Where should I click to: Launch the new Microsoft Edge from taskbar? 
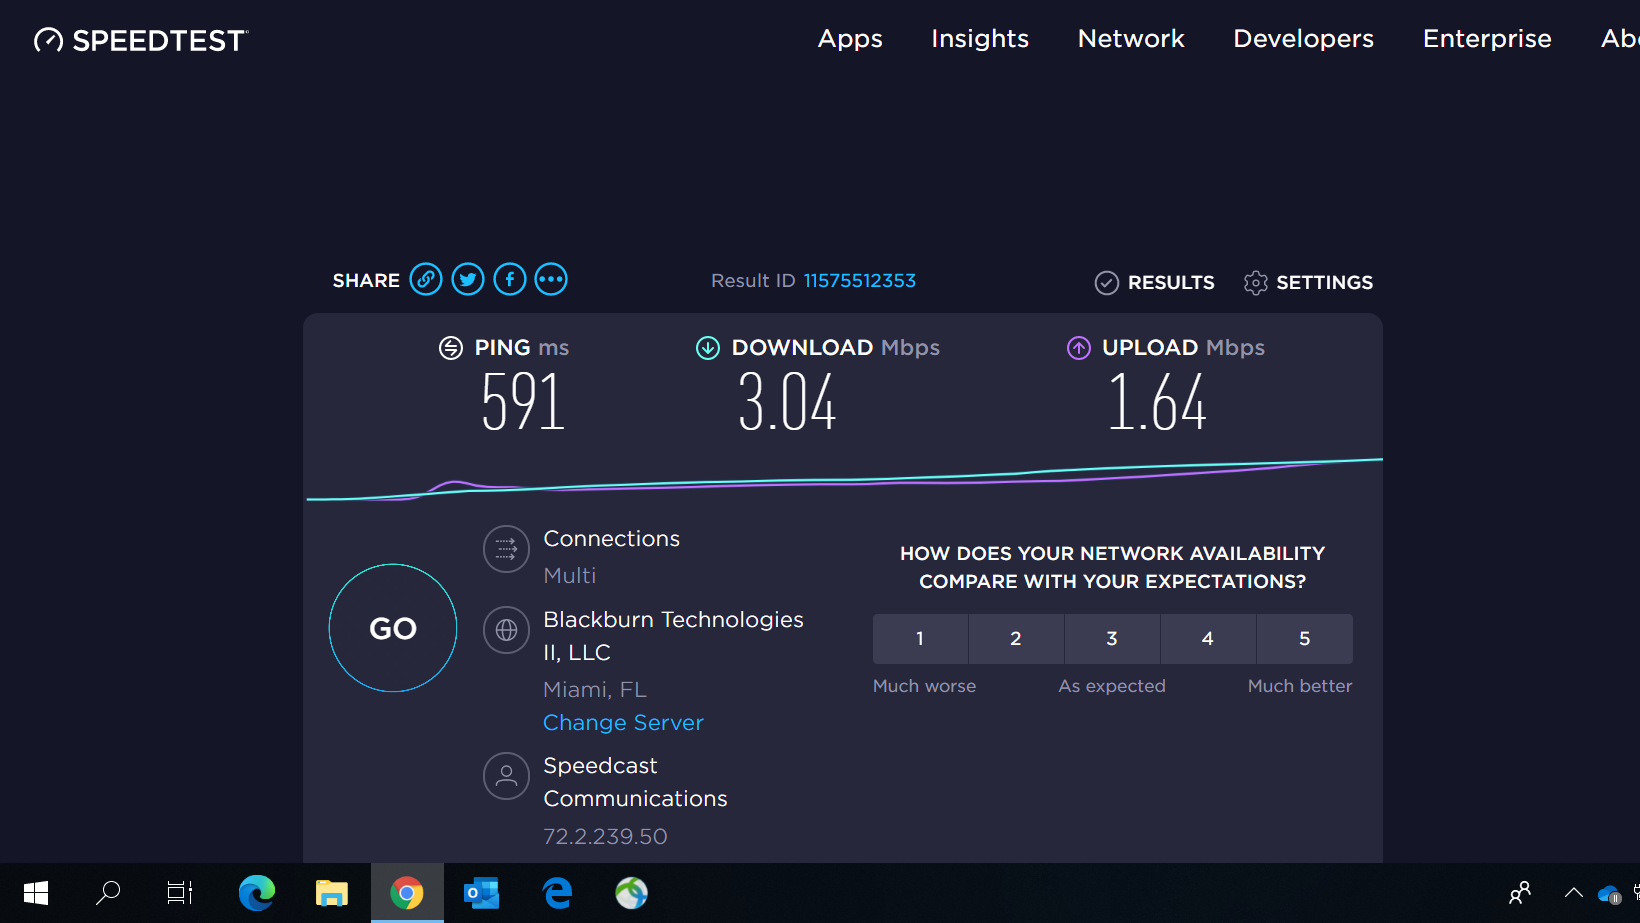[257, 893]
